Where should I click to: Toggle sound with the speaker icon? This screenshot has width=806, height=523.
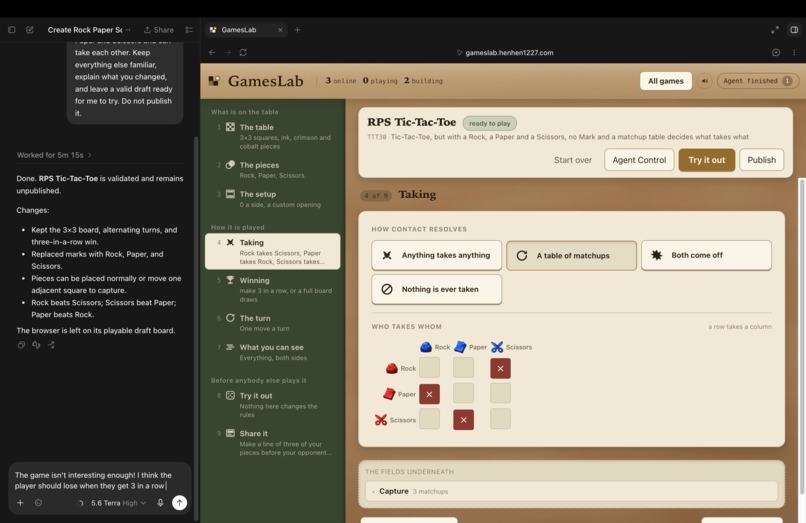coord(705,81)
